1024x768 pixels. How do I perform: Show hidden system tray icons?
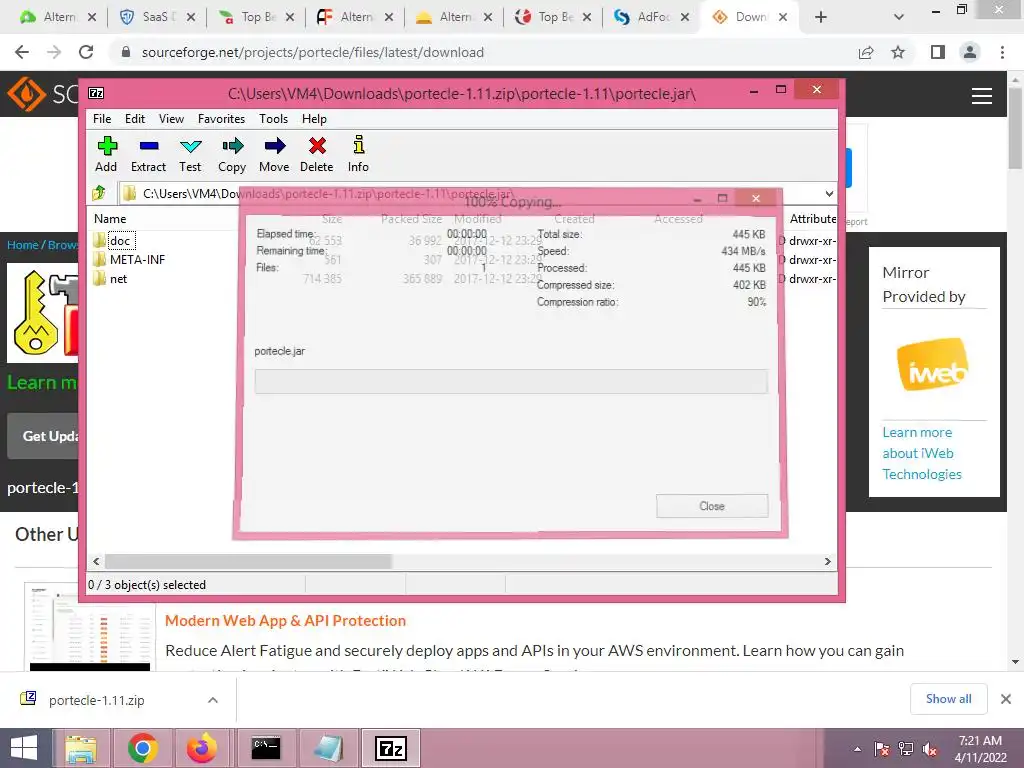[857, 749]
